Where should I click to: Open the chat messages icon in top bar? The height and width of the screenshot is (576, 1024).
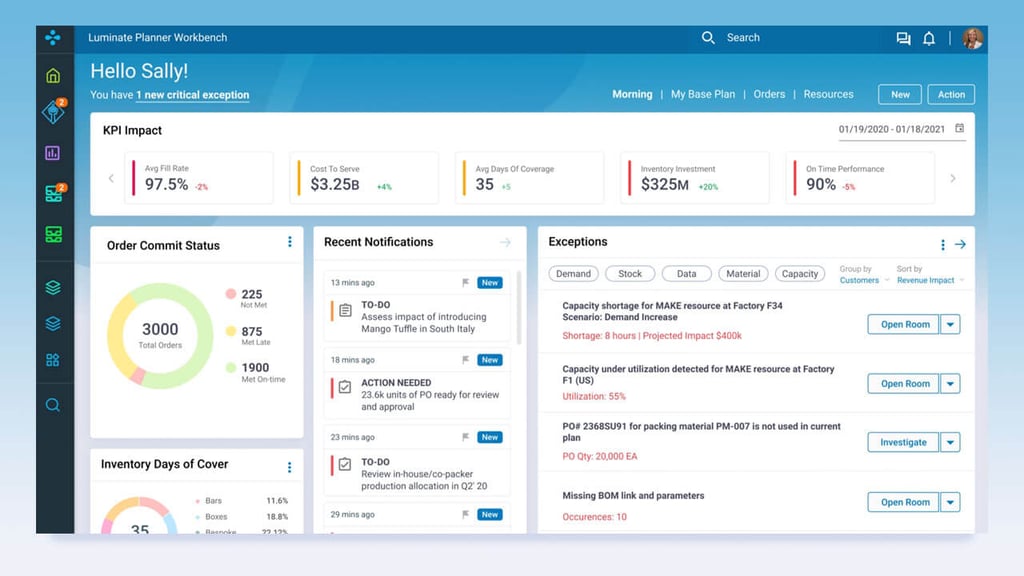pyautogui.click(x=903, y=38)
